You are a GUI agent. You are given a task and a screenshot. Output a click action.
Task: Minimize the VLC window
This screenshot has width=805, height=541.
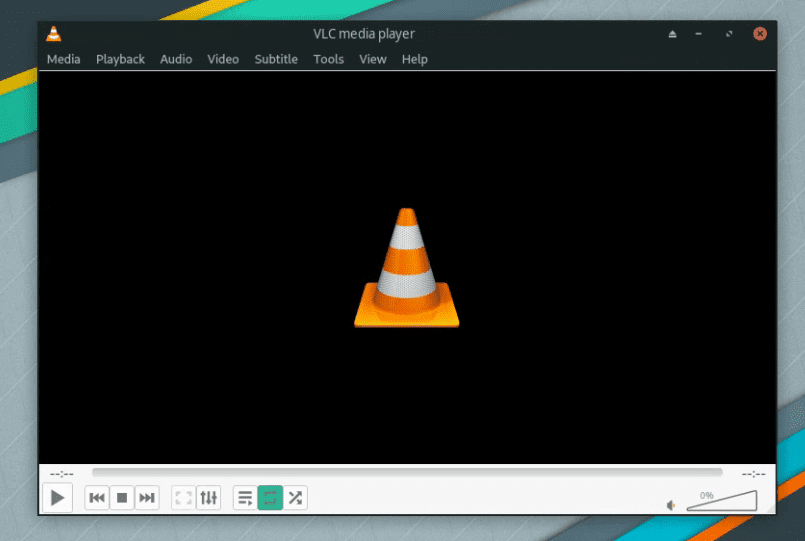pos(698,34)
